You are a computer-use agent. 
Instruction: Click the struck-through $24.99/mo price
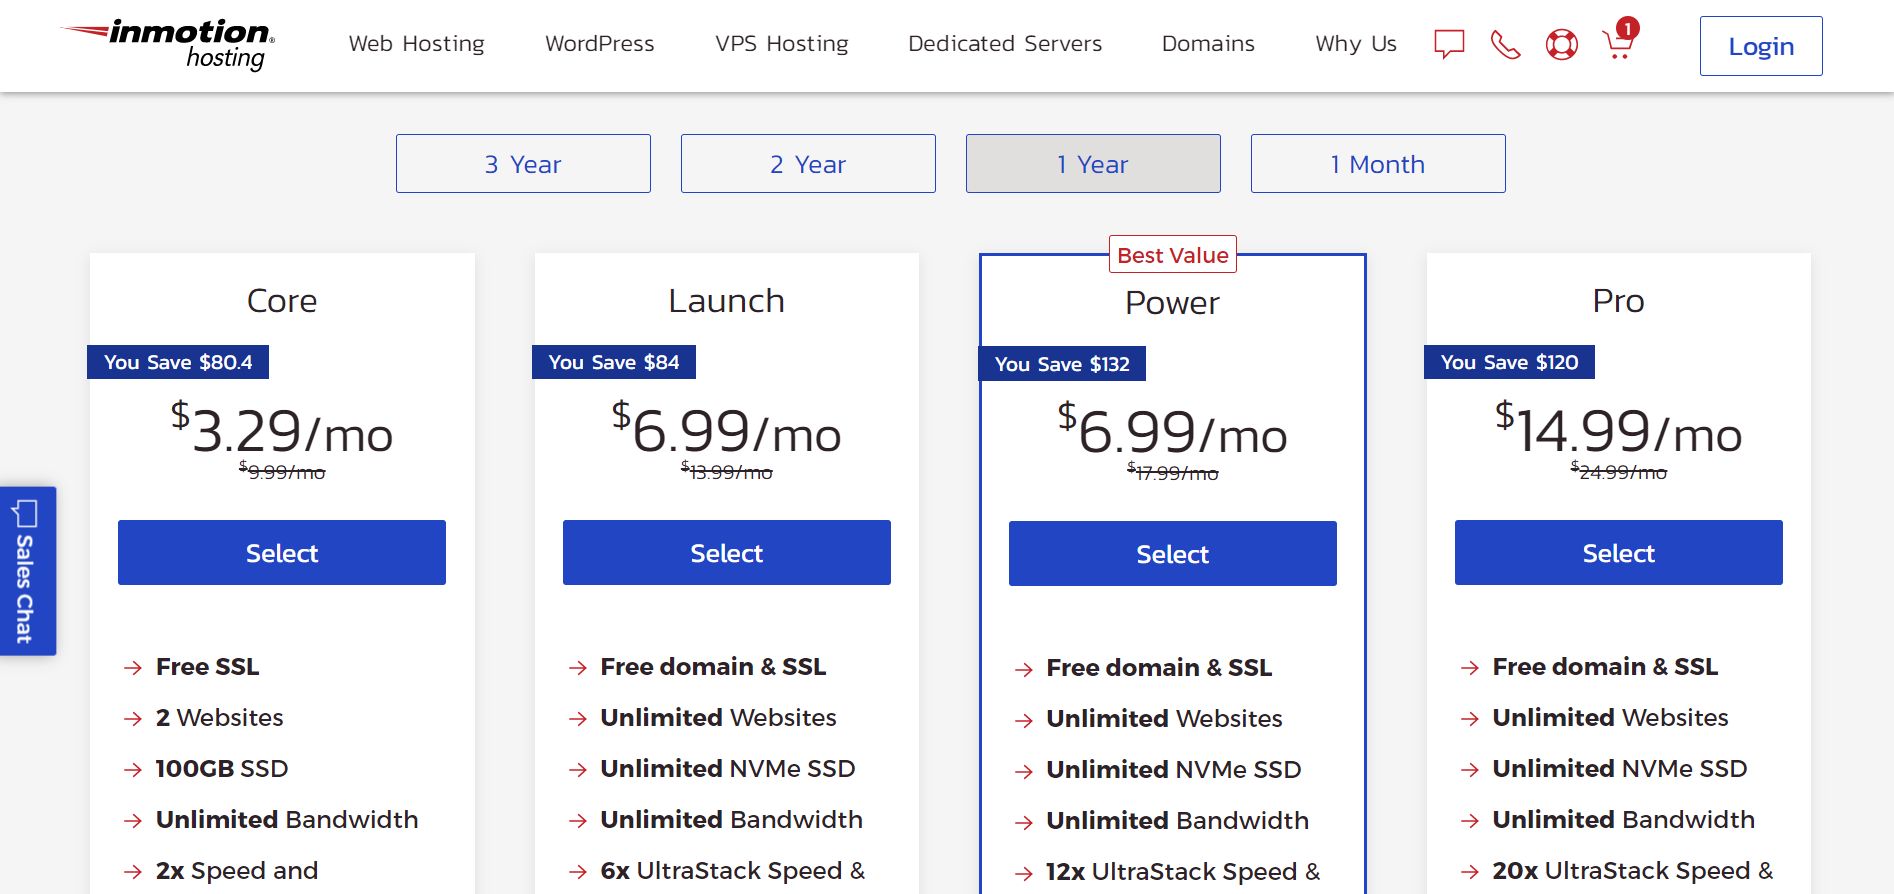[x=1619, y=471]
